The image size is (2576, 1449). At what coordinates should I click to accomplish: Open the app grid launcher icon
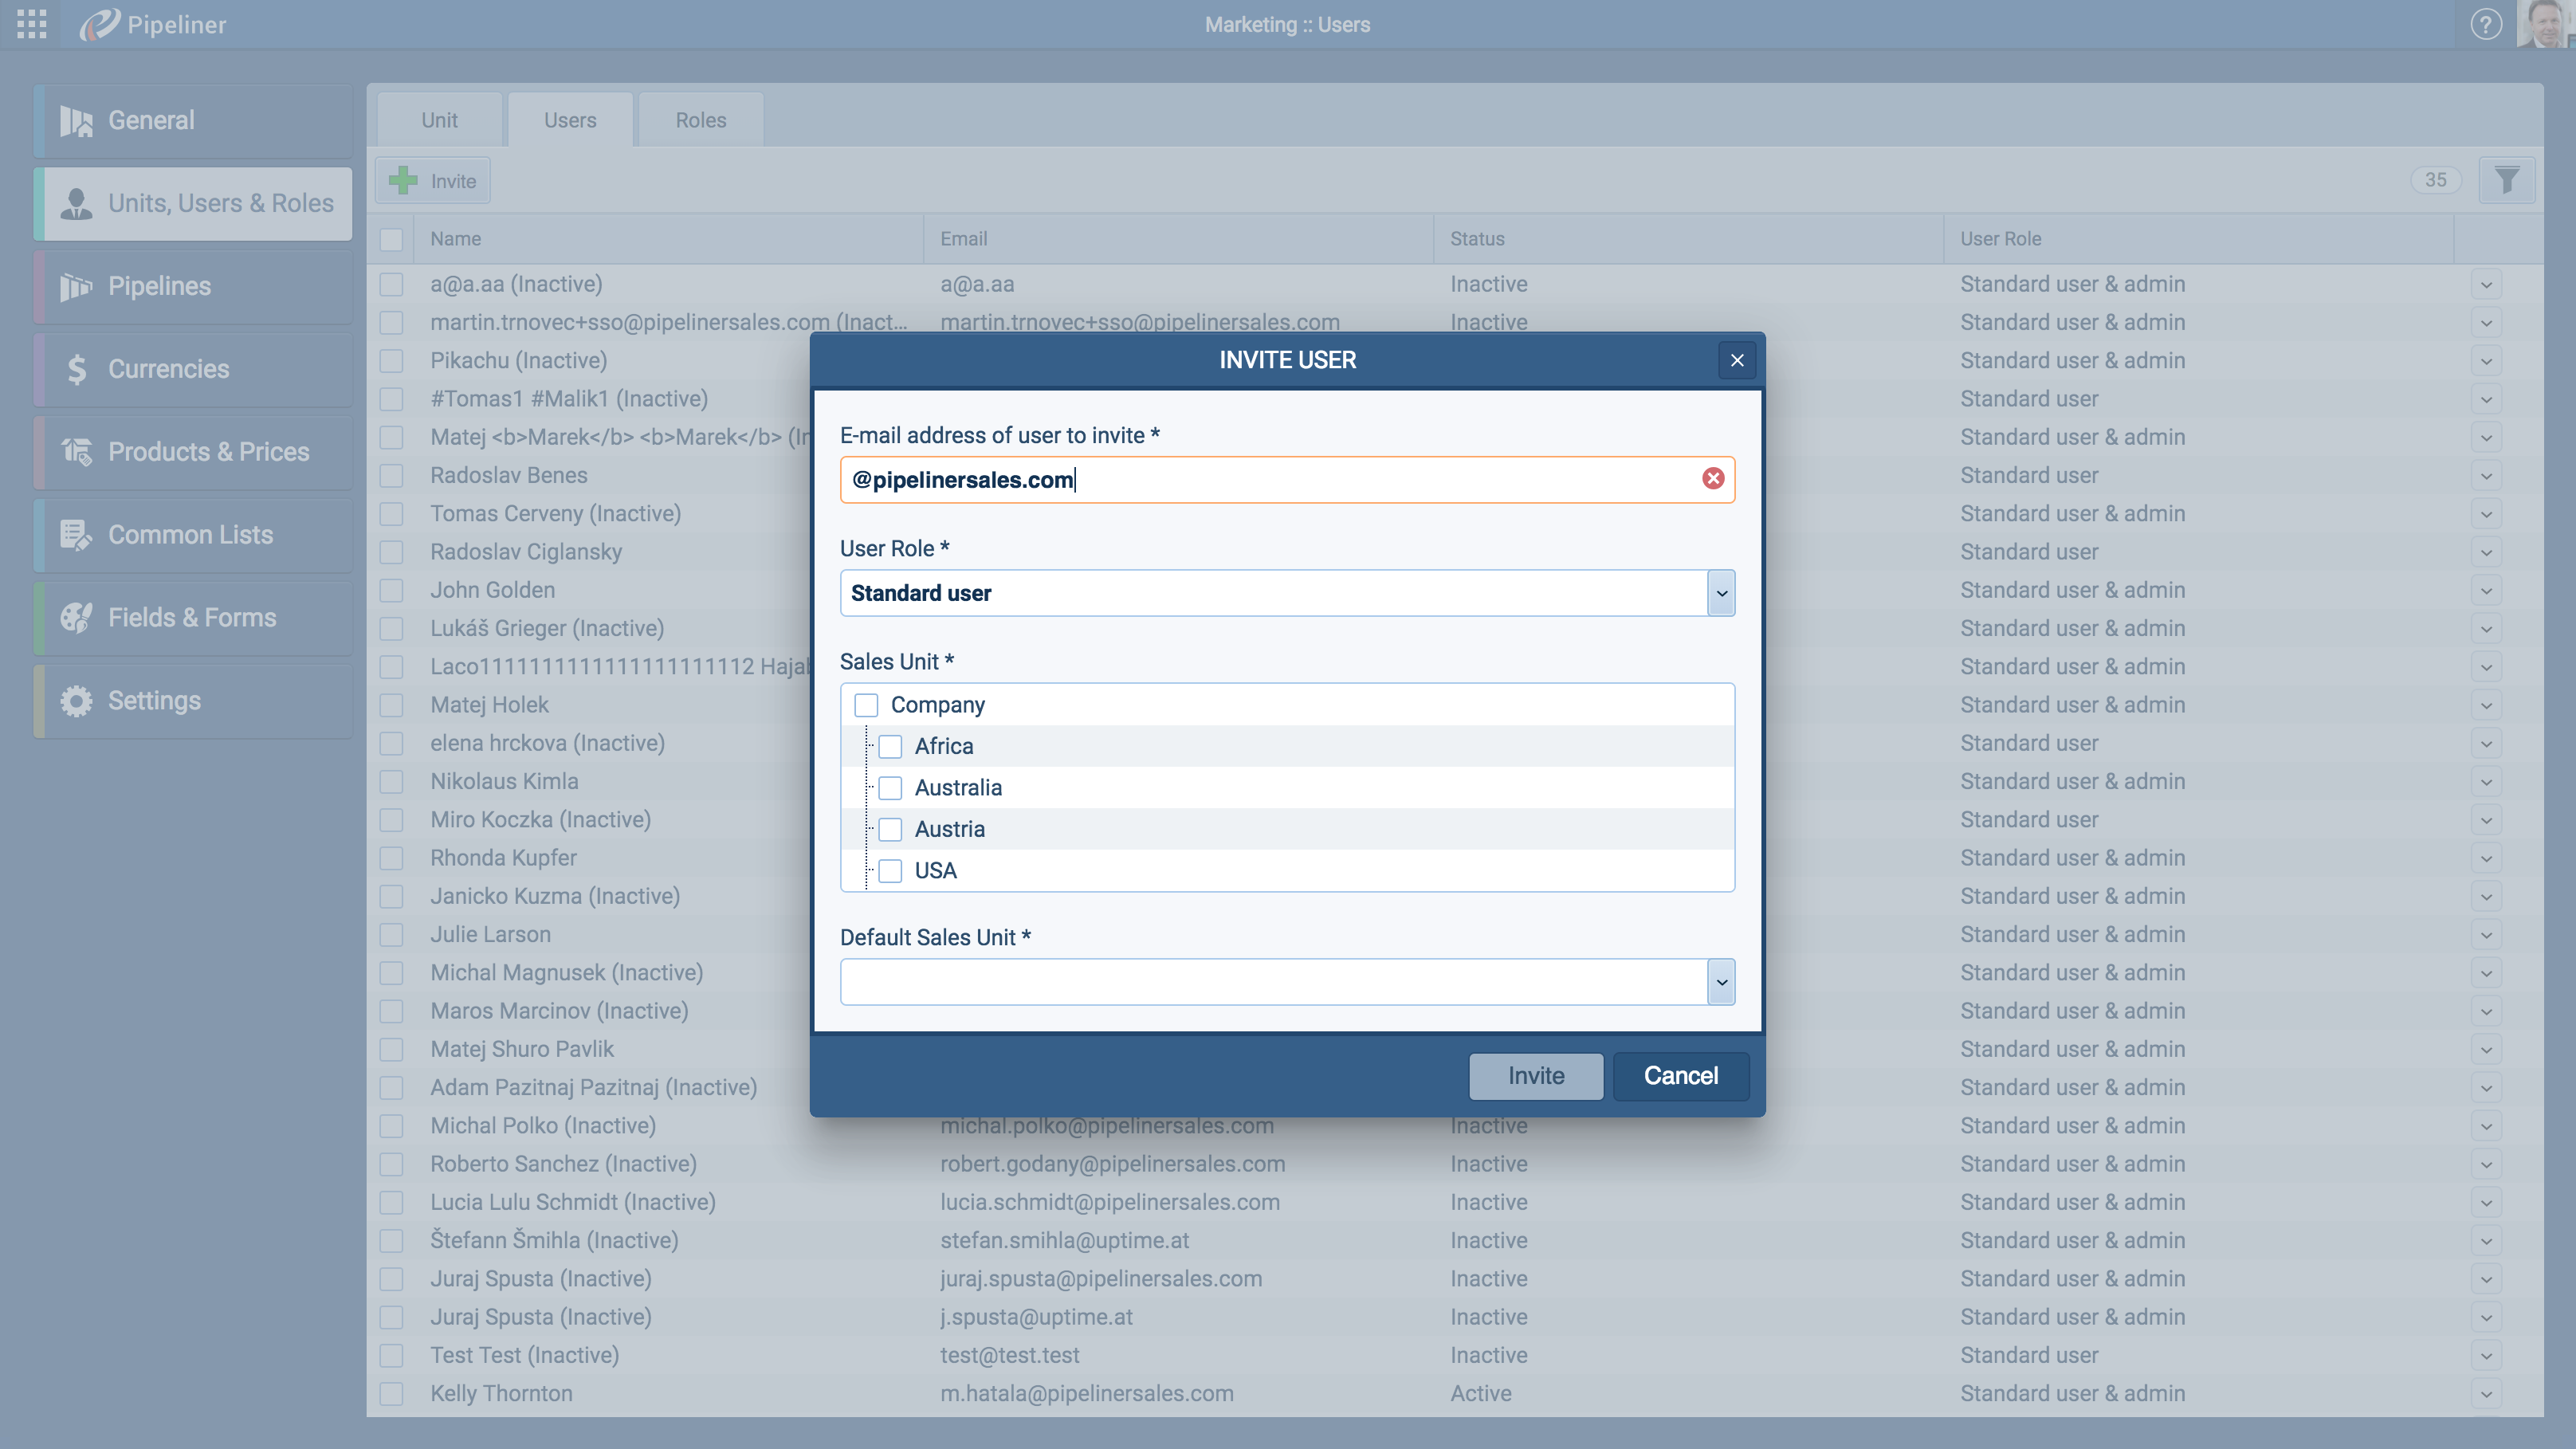tap(31, 24)
